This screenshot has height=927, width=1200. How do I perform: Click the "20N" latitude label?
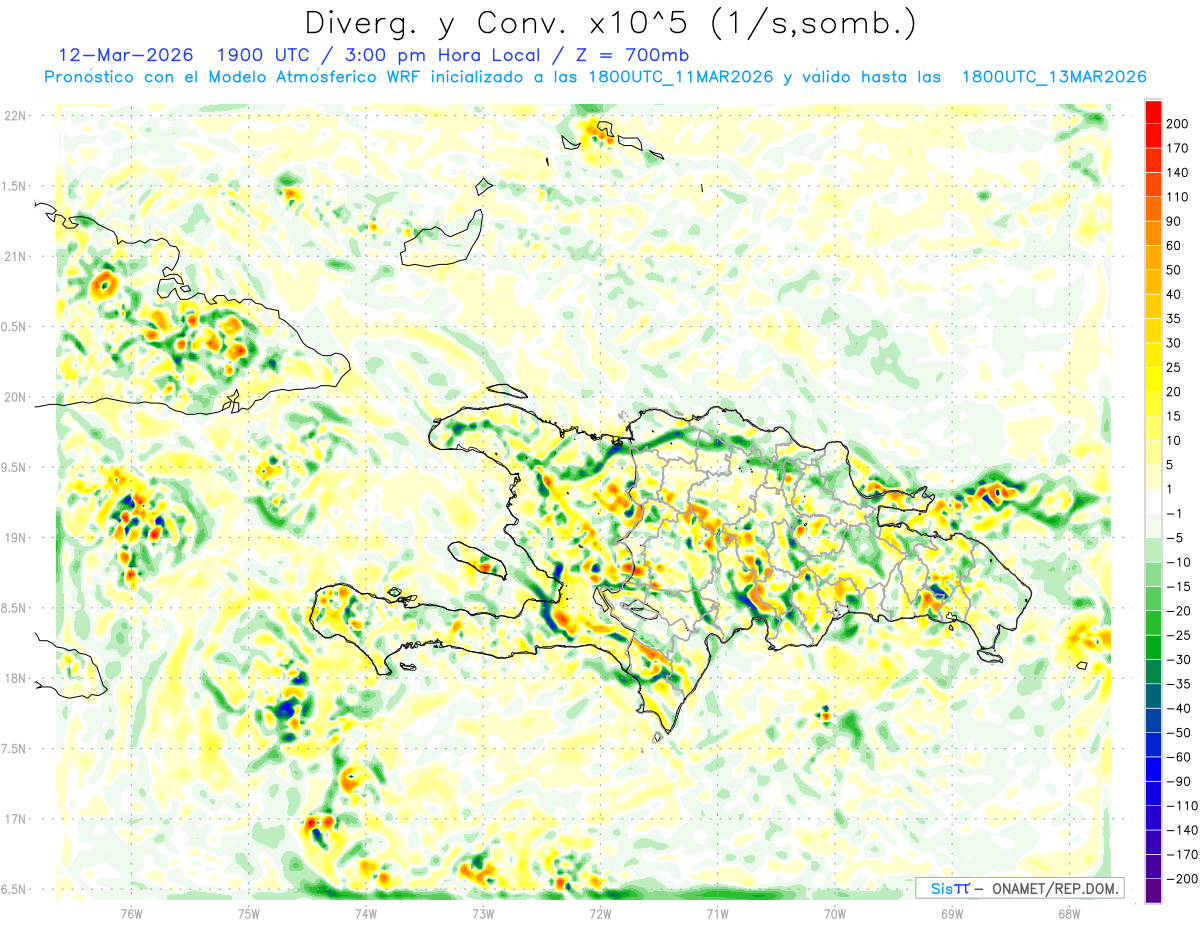[16, 397]
